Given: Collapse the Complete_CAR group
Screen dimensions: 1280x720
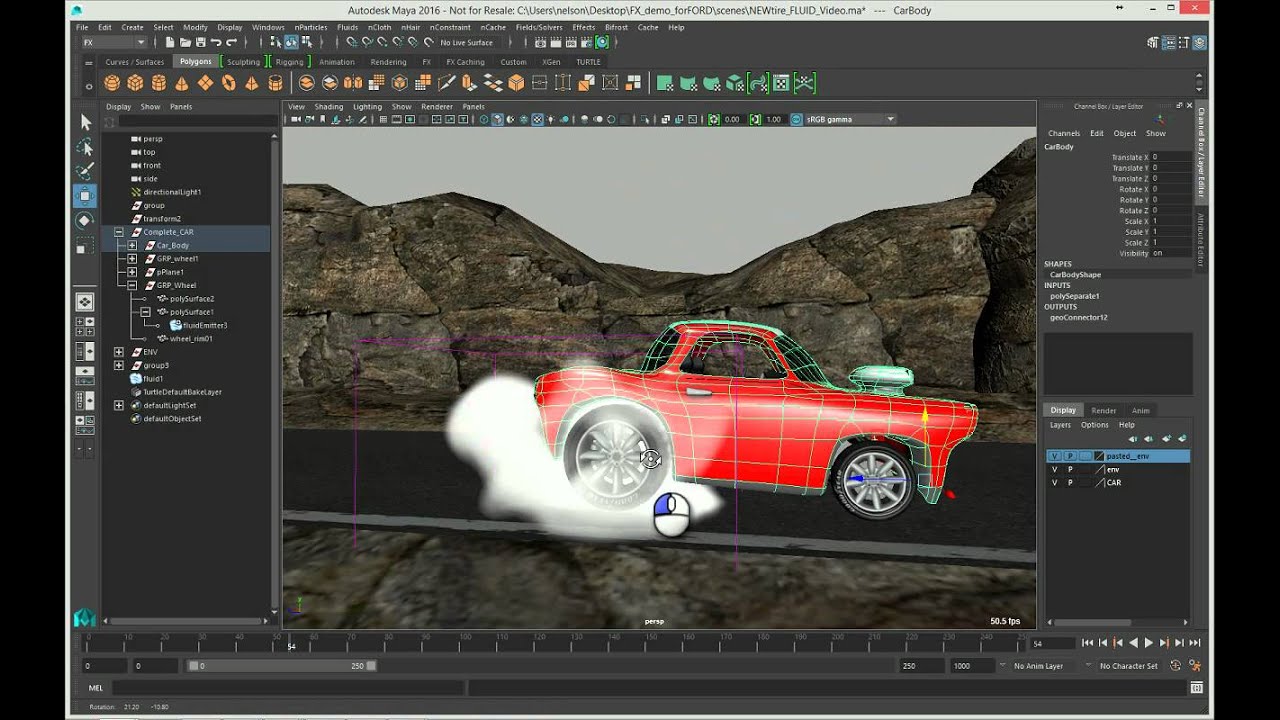Looking at the screenshot, I should (x=119, y=232).
